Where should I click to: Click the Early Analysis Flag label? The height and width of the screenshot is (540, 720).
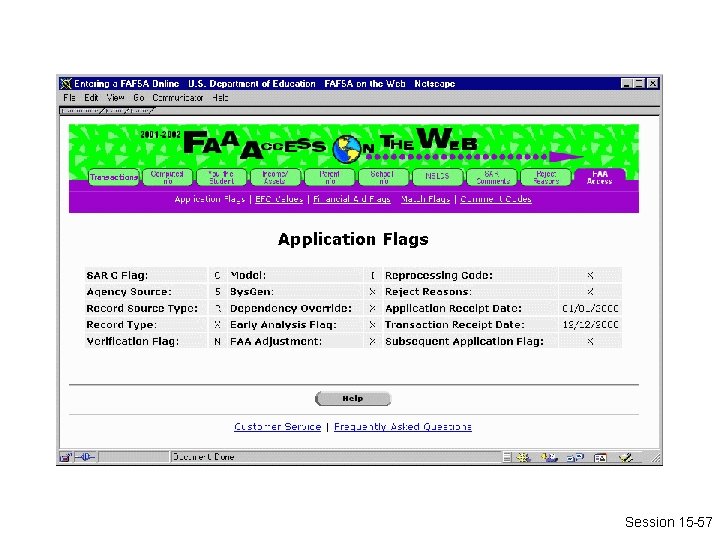[x=283, y=325]
